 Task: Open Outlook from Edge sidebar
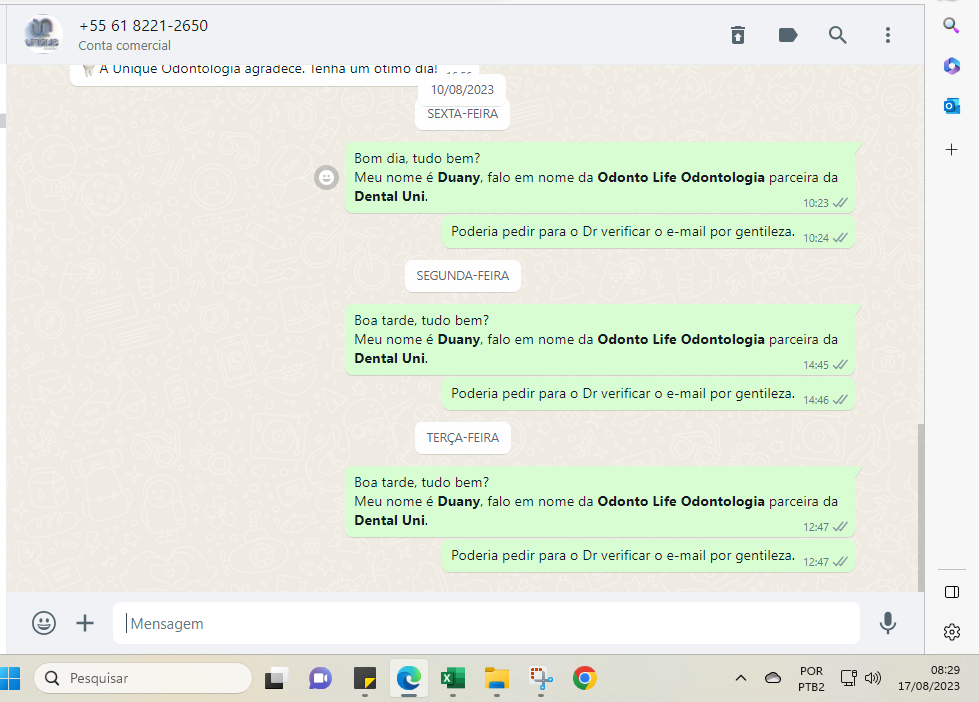[x=952, y=106]
